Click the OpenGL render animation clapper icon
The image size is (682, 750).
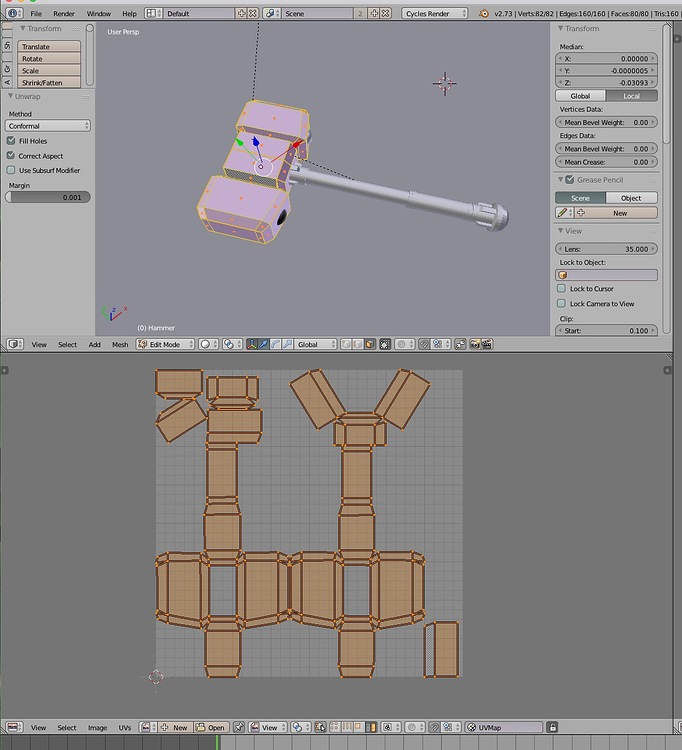486,344
